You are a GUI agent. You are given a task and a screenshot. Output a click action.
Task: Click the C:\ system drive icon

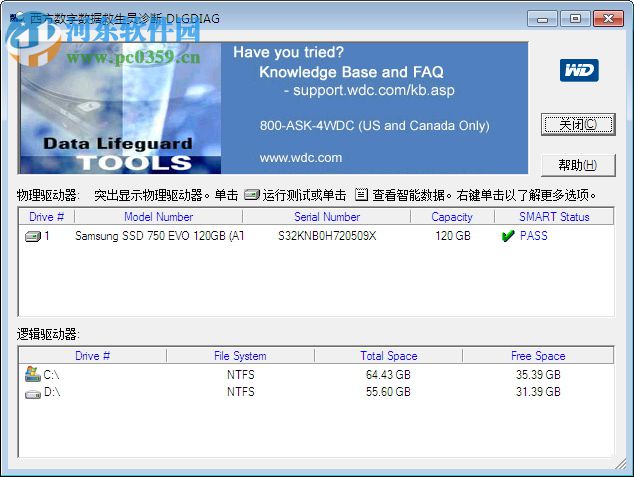pyautogui.click(x=33, y=374)
